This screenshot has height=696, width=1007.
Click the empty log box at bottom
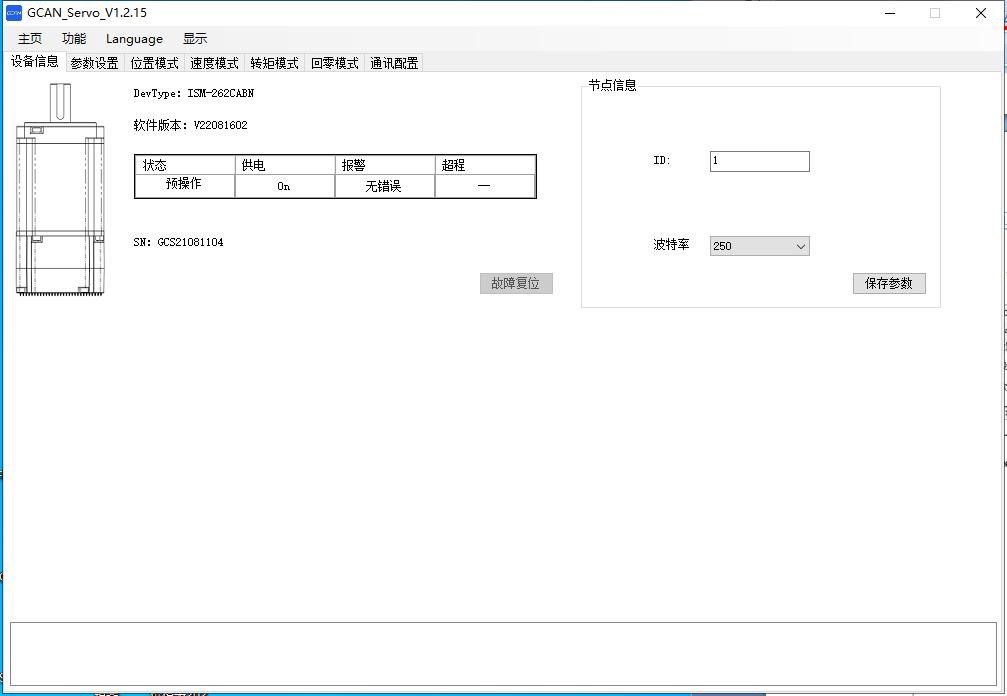coord(503,653)
